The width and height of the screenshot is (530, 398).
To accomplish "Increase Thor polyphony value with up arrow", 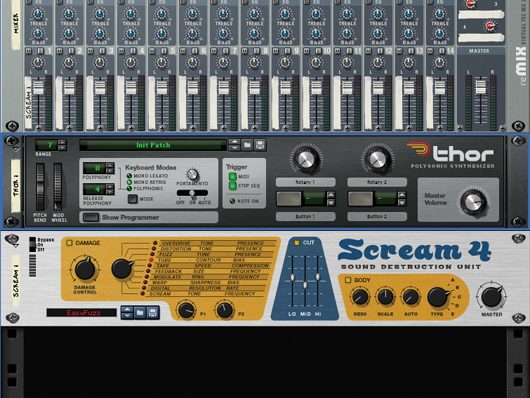I will pos(110,165).
